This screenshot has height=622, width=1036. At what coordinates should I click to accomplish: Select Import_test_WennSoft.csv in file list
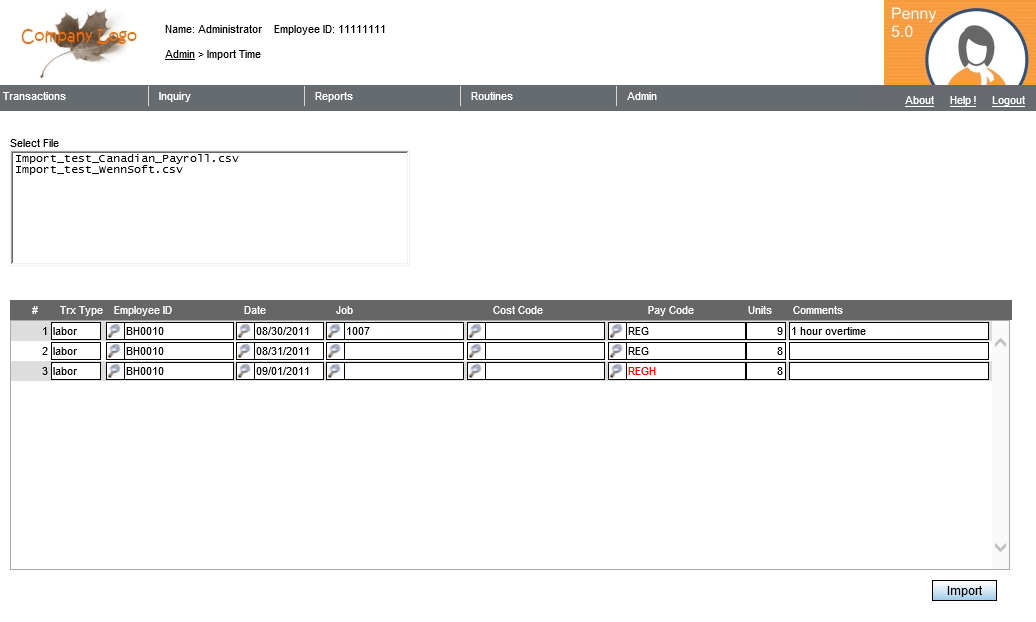pyautogui.click(x=99, y=170)
